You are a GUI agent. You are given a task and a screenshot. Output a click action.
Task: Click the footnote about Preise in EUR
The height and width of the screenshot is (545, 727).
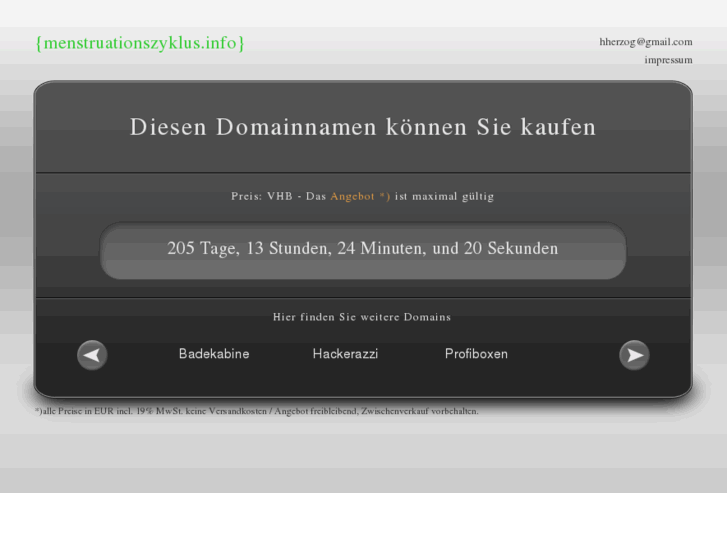tap(256, 411)
